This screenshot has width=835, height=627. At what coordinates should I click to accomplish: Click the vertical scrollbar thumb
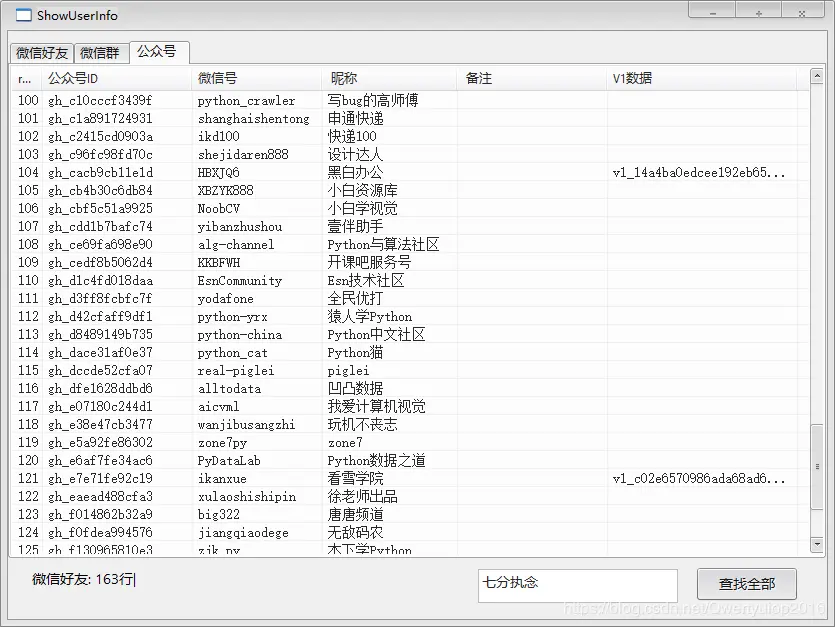coord(817,467)
